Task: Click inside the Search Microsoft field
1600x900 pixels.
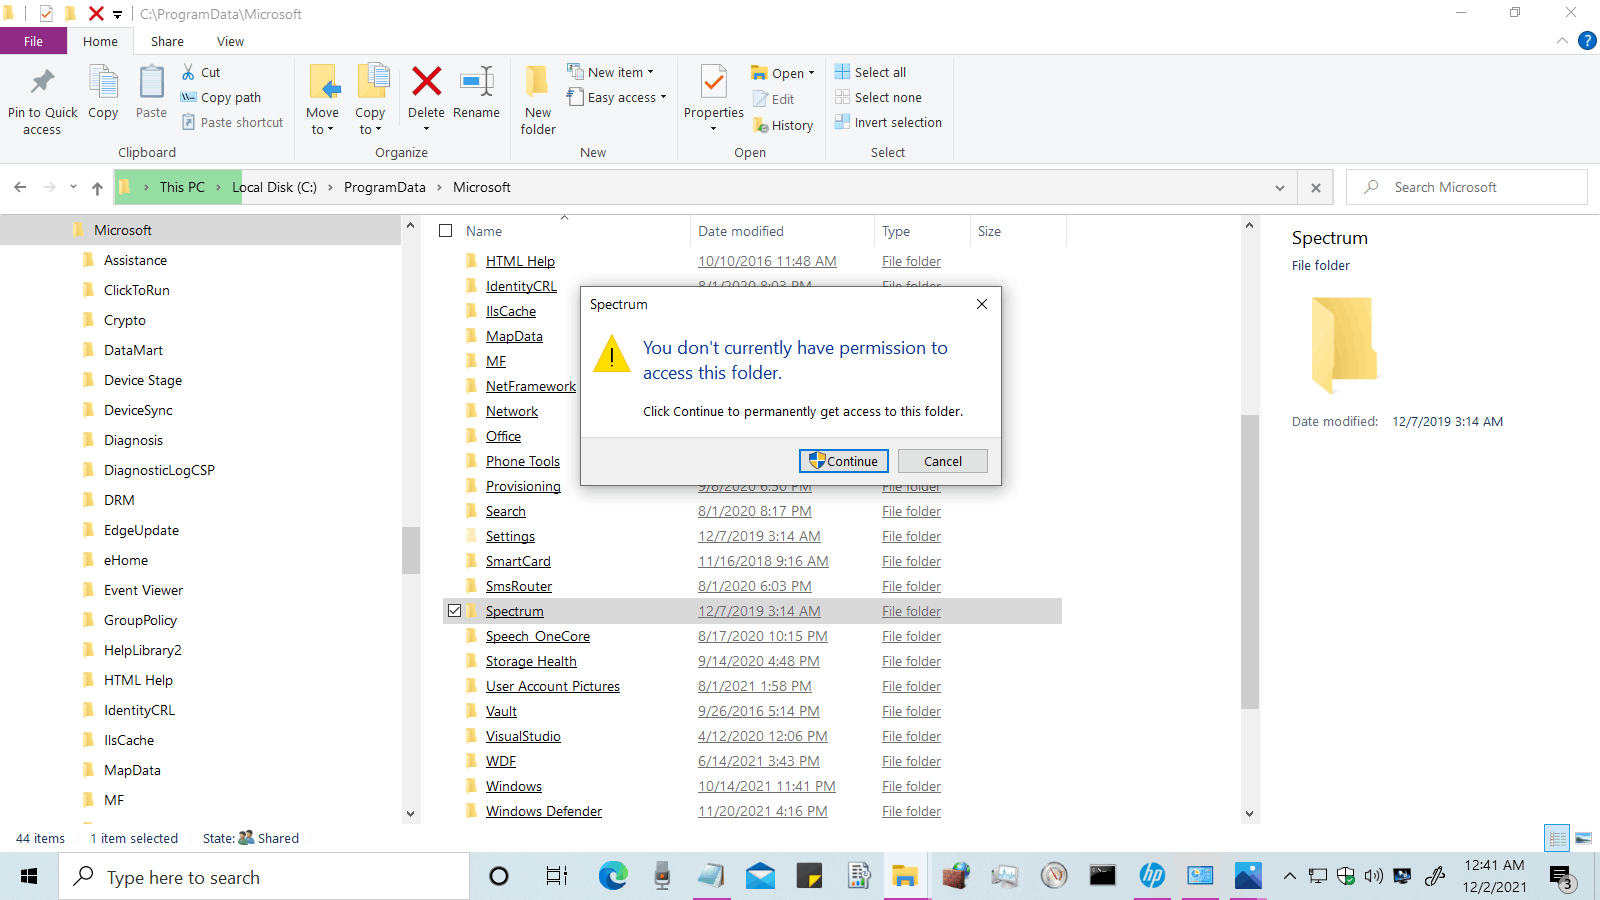Action: click(1467, 187)
